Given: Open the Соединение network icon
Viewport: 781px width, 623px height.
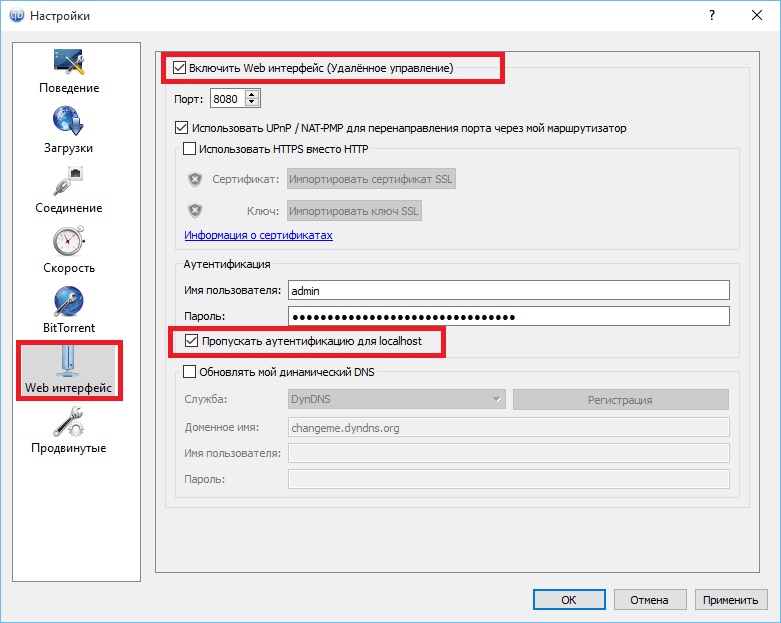Looking at the screenshot, I should (x=69, y=181).
